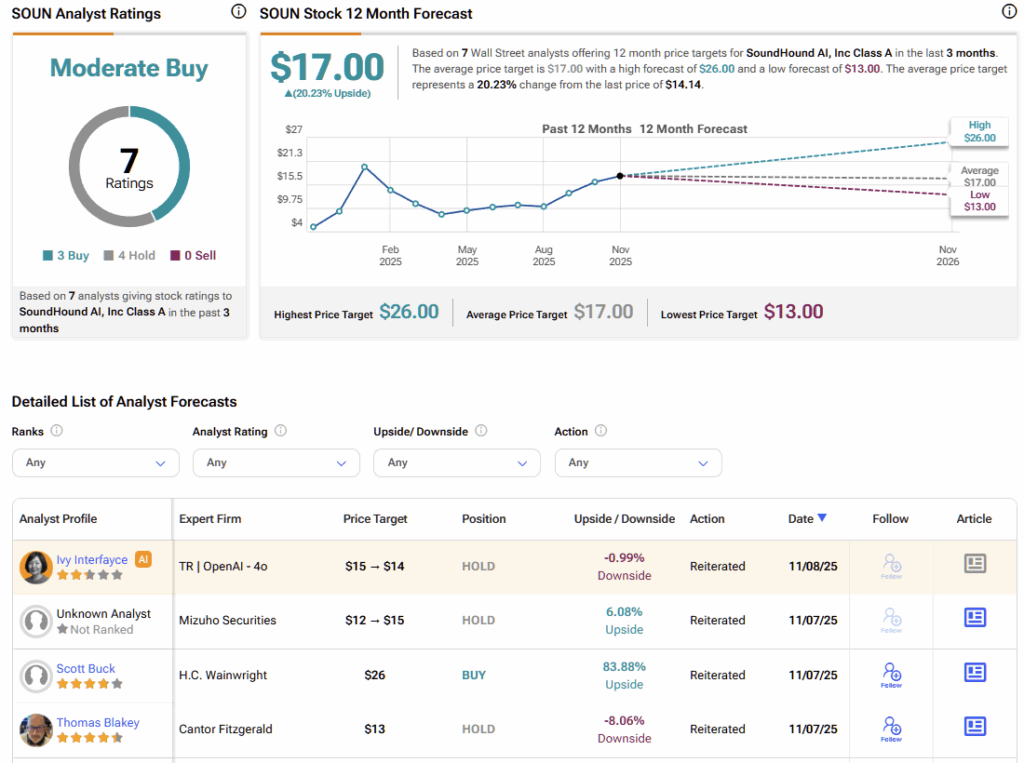
Task: Click the Ranks filter info icon
Action: click(x=57, y=431)
